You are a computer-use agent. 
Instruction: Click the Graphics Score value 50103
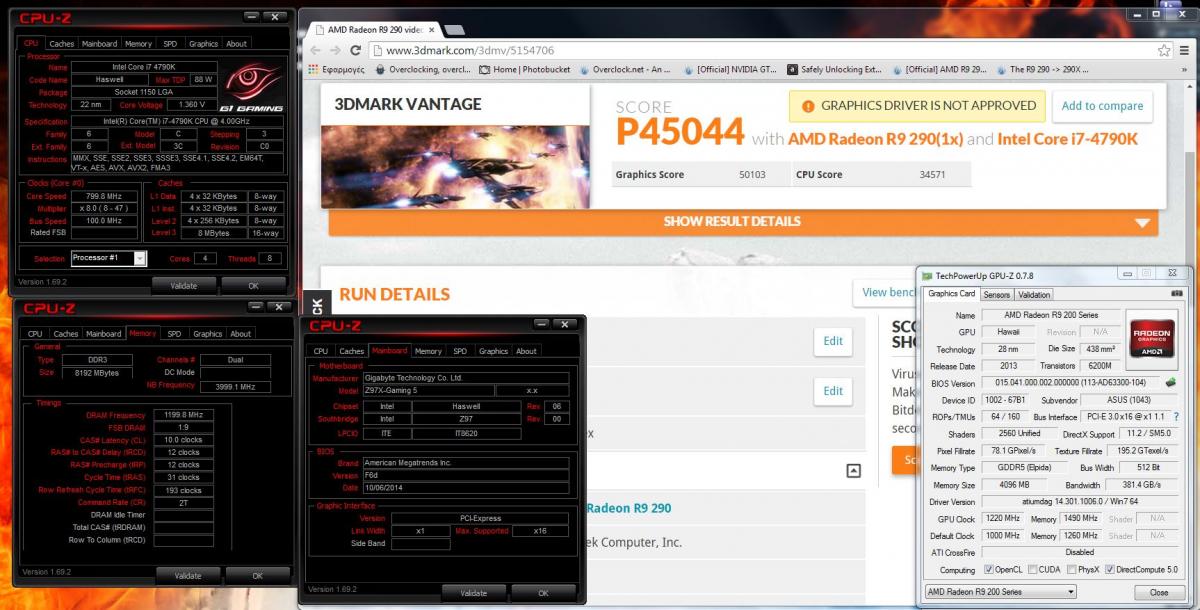click(x=752, y=175)
